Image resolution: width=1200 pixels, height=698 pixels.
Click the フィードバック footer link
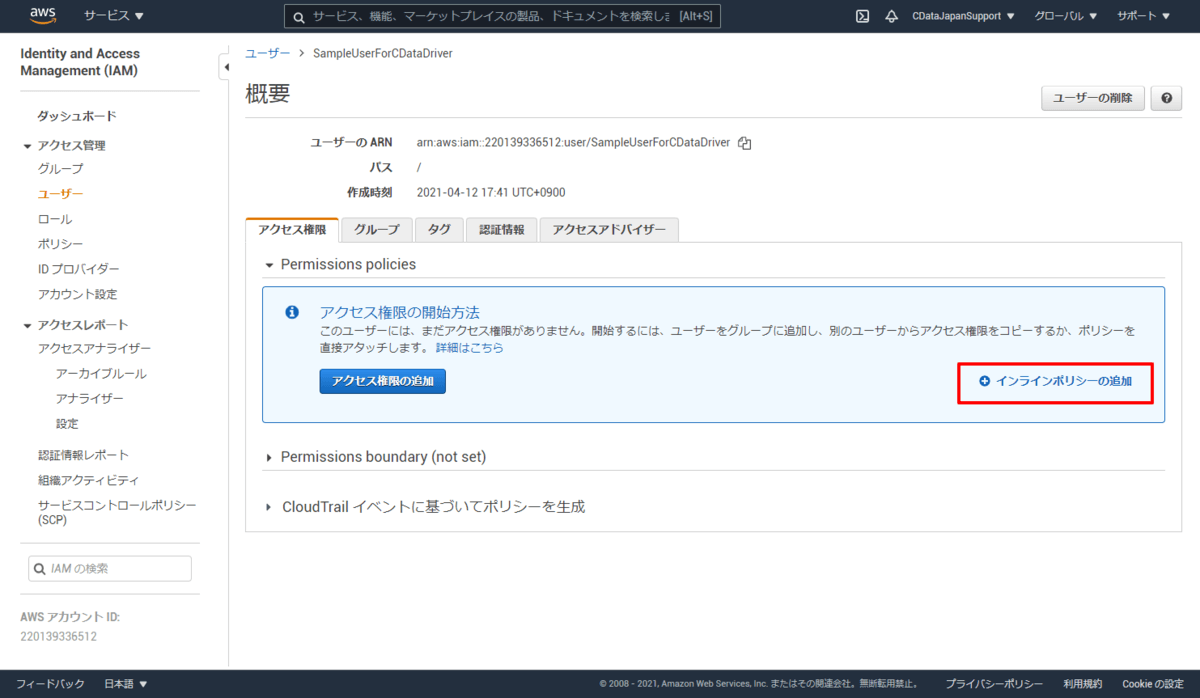pyautogui.click(x=50, y=684)
